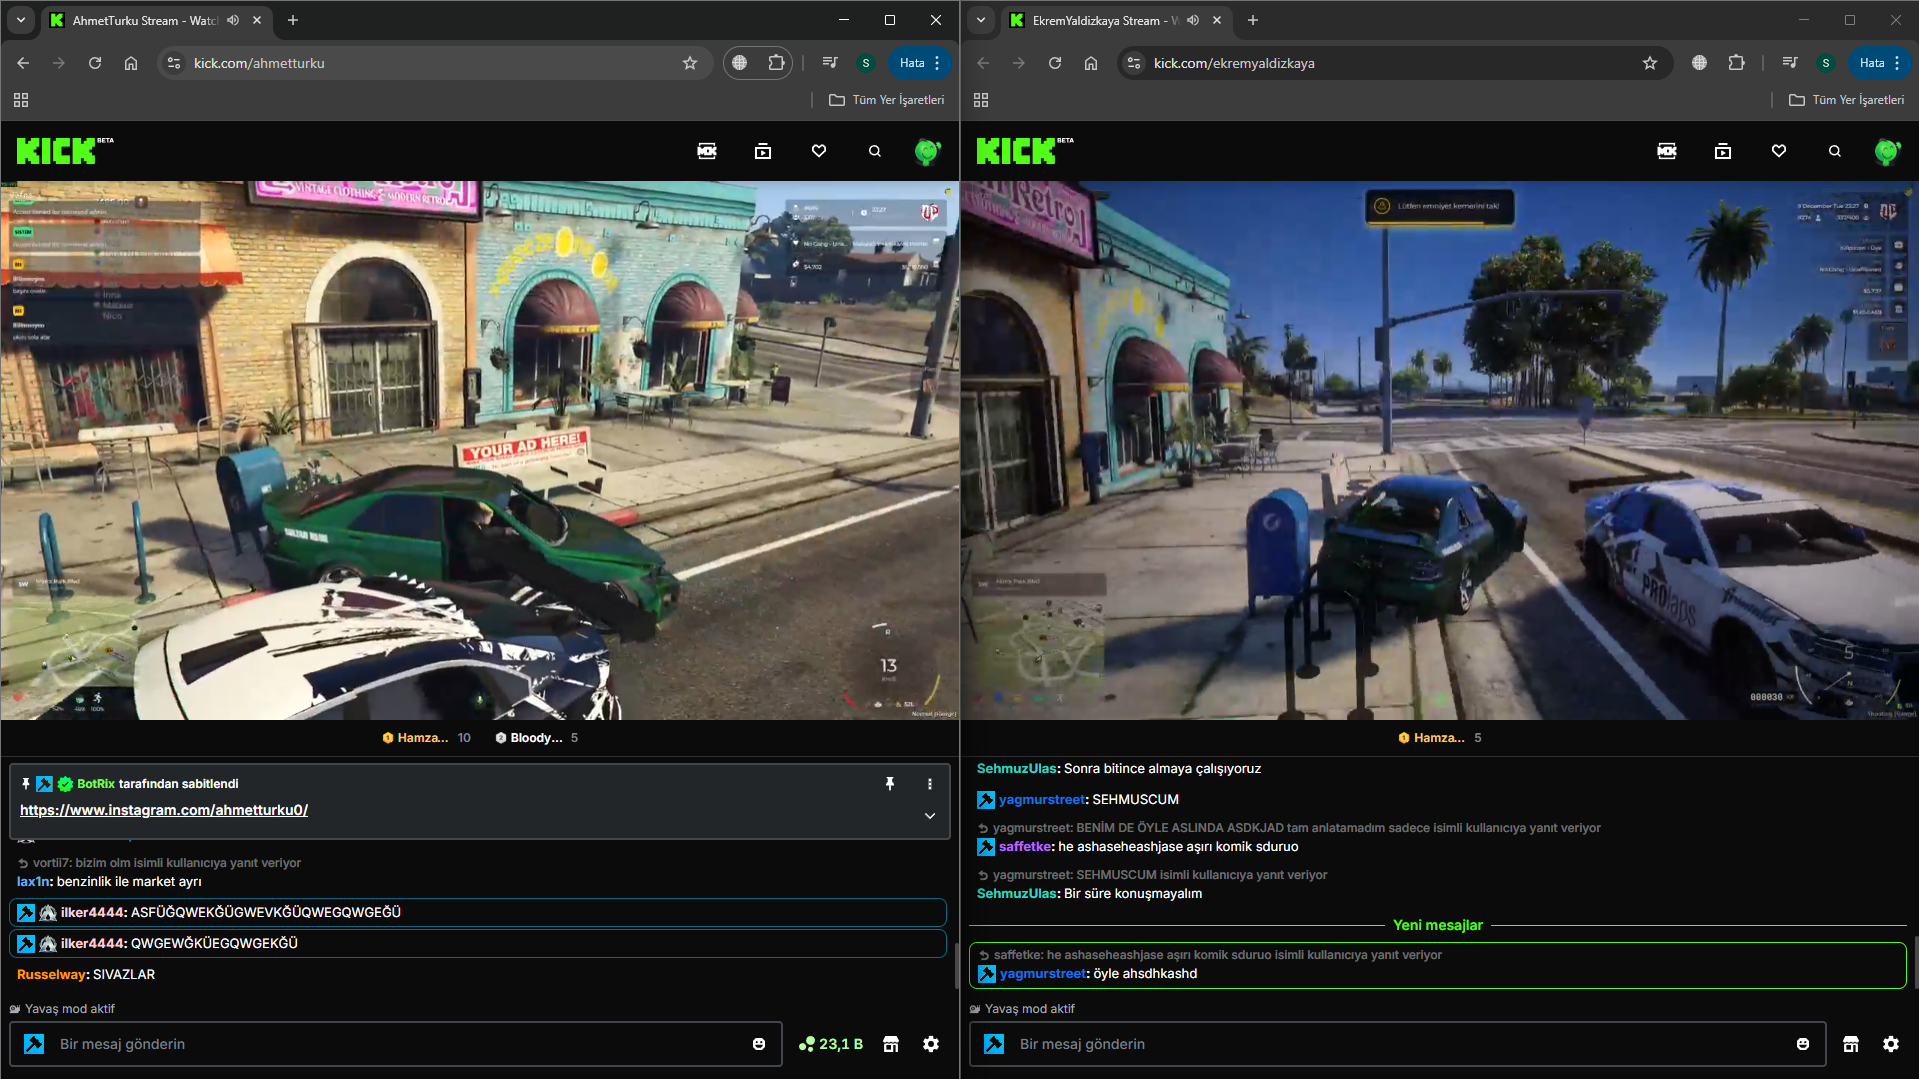1919x1079 pixels.
Task: Open the ahmetturku0 Instagram link
Action: point(164,810)
